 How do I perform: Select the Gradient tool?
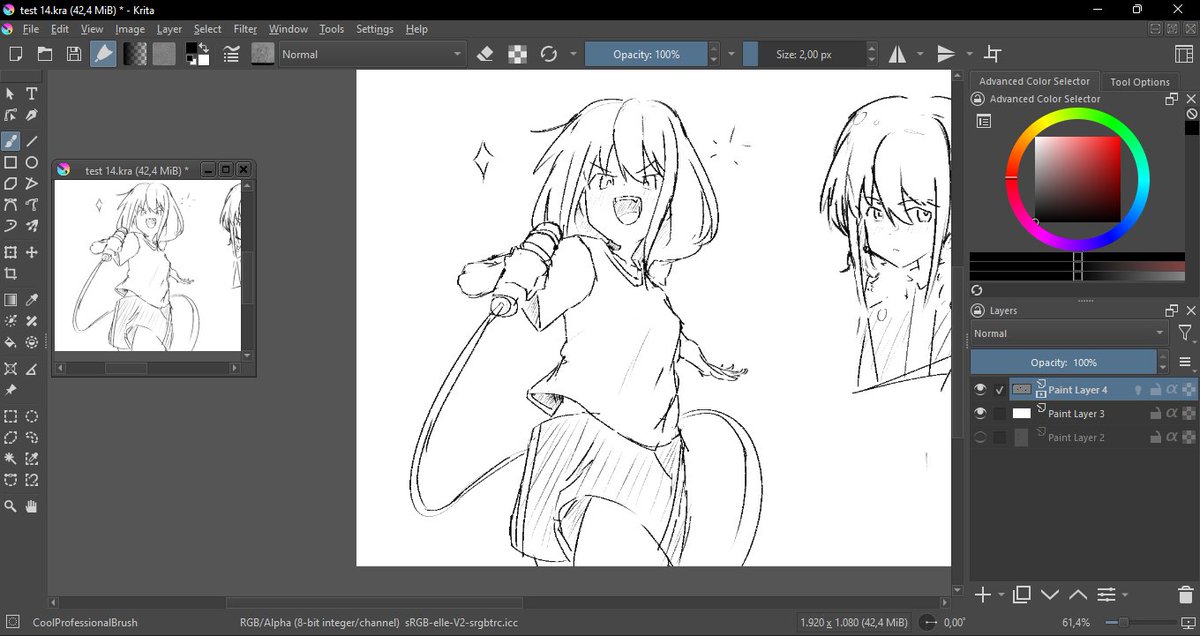point(10,300)
